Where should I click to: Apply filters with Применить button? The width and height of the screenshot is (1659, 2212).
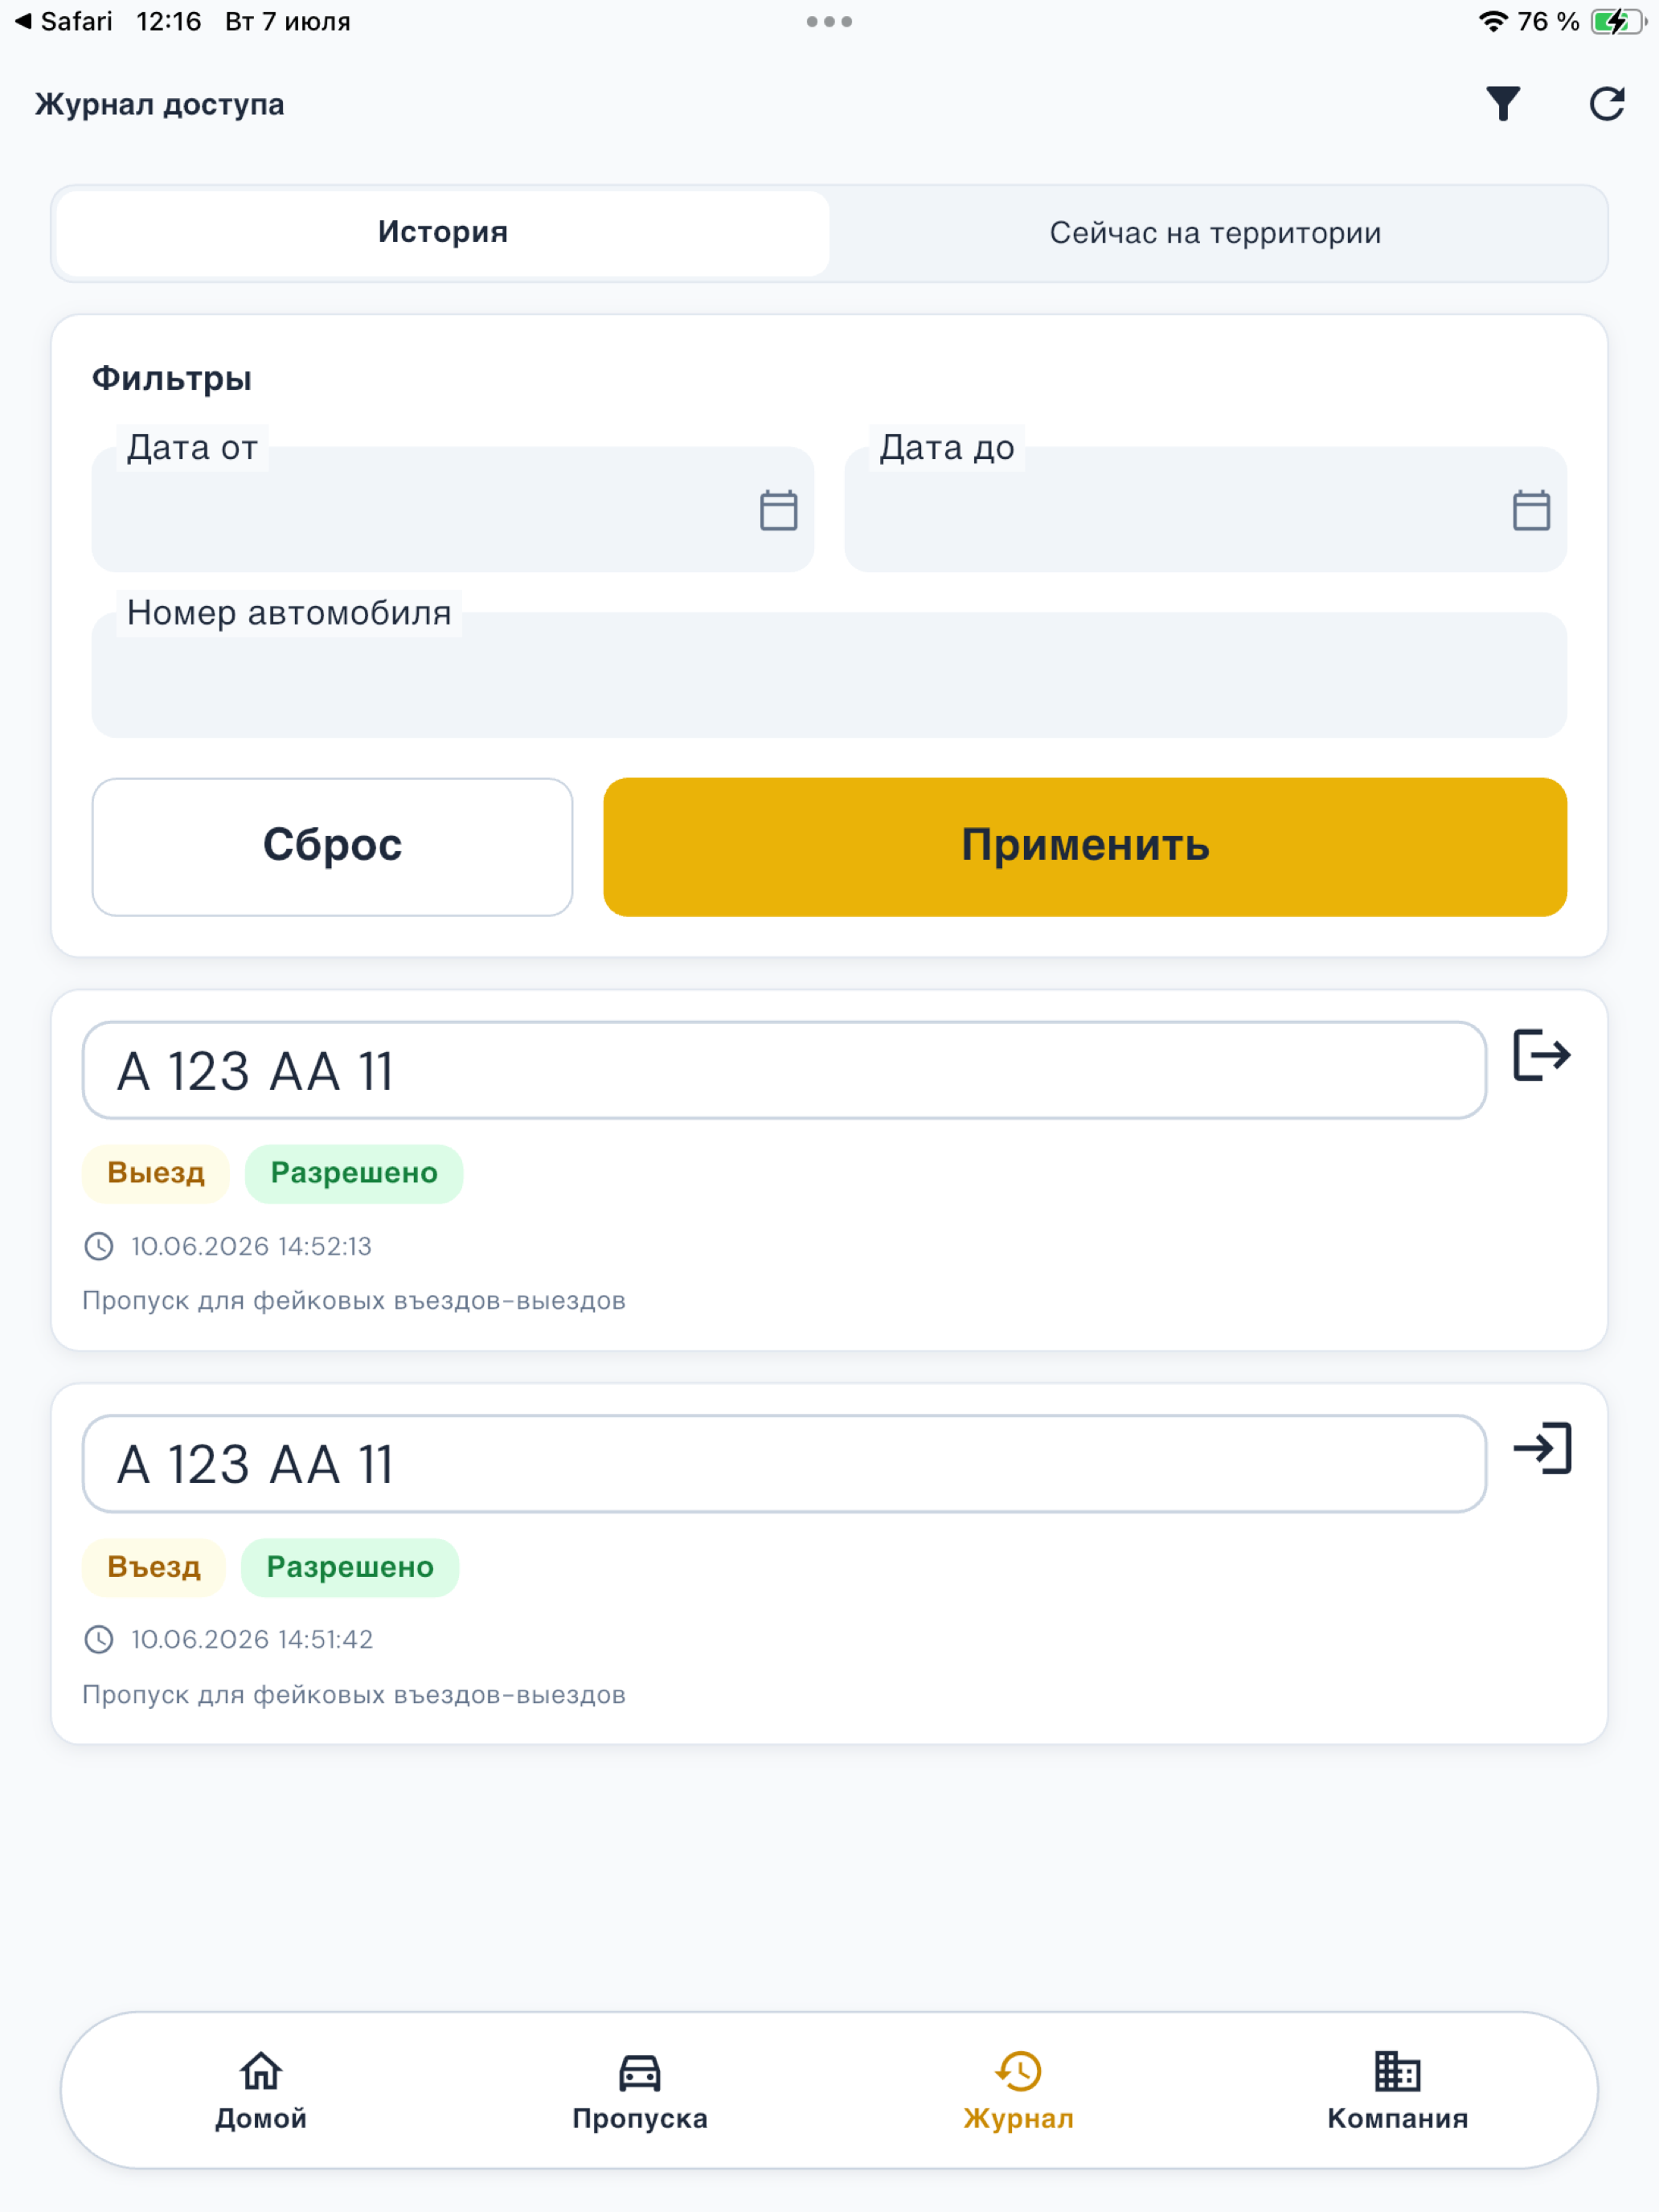coord(1085,846)
